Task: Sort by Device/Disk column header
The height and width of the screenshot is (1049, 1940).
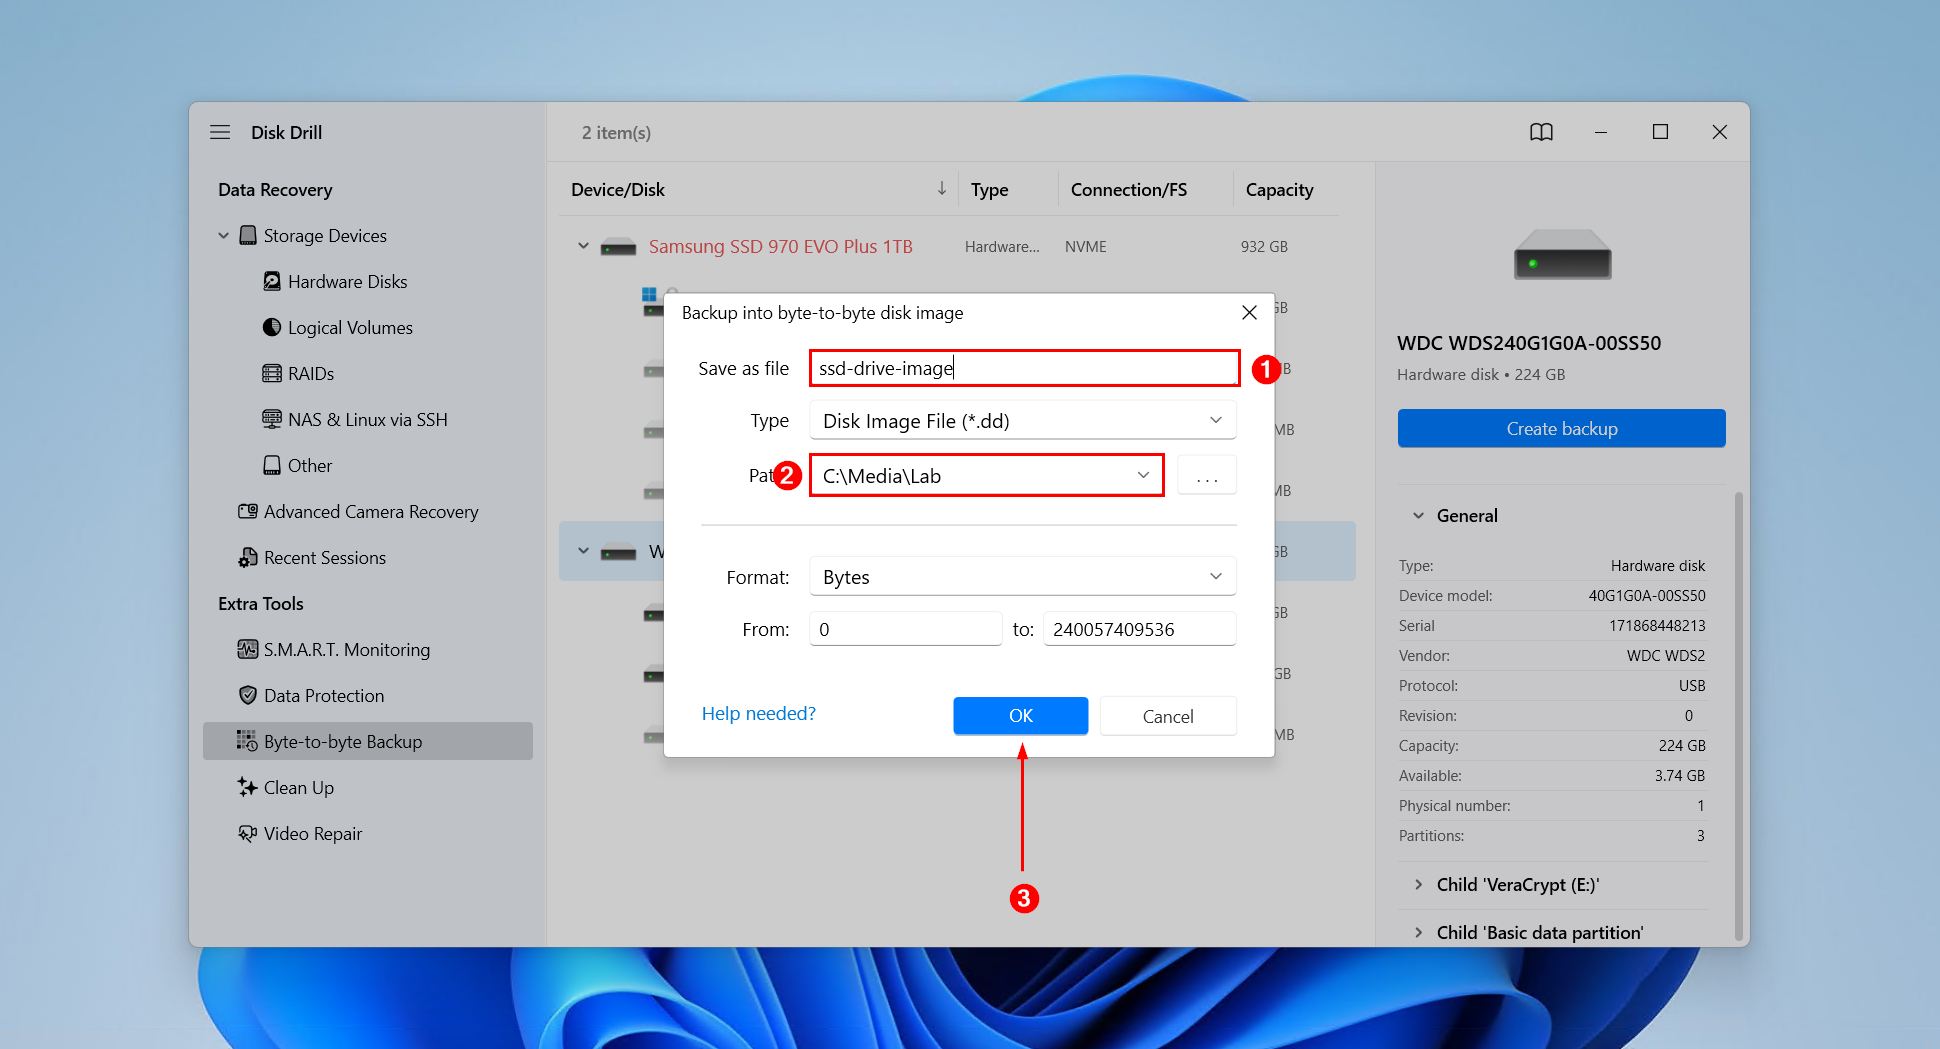Action: tap(617, 189)
